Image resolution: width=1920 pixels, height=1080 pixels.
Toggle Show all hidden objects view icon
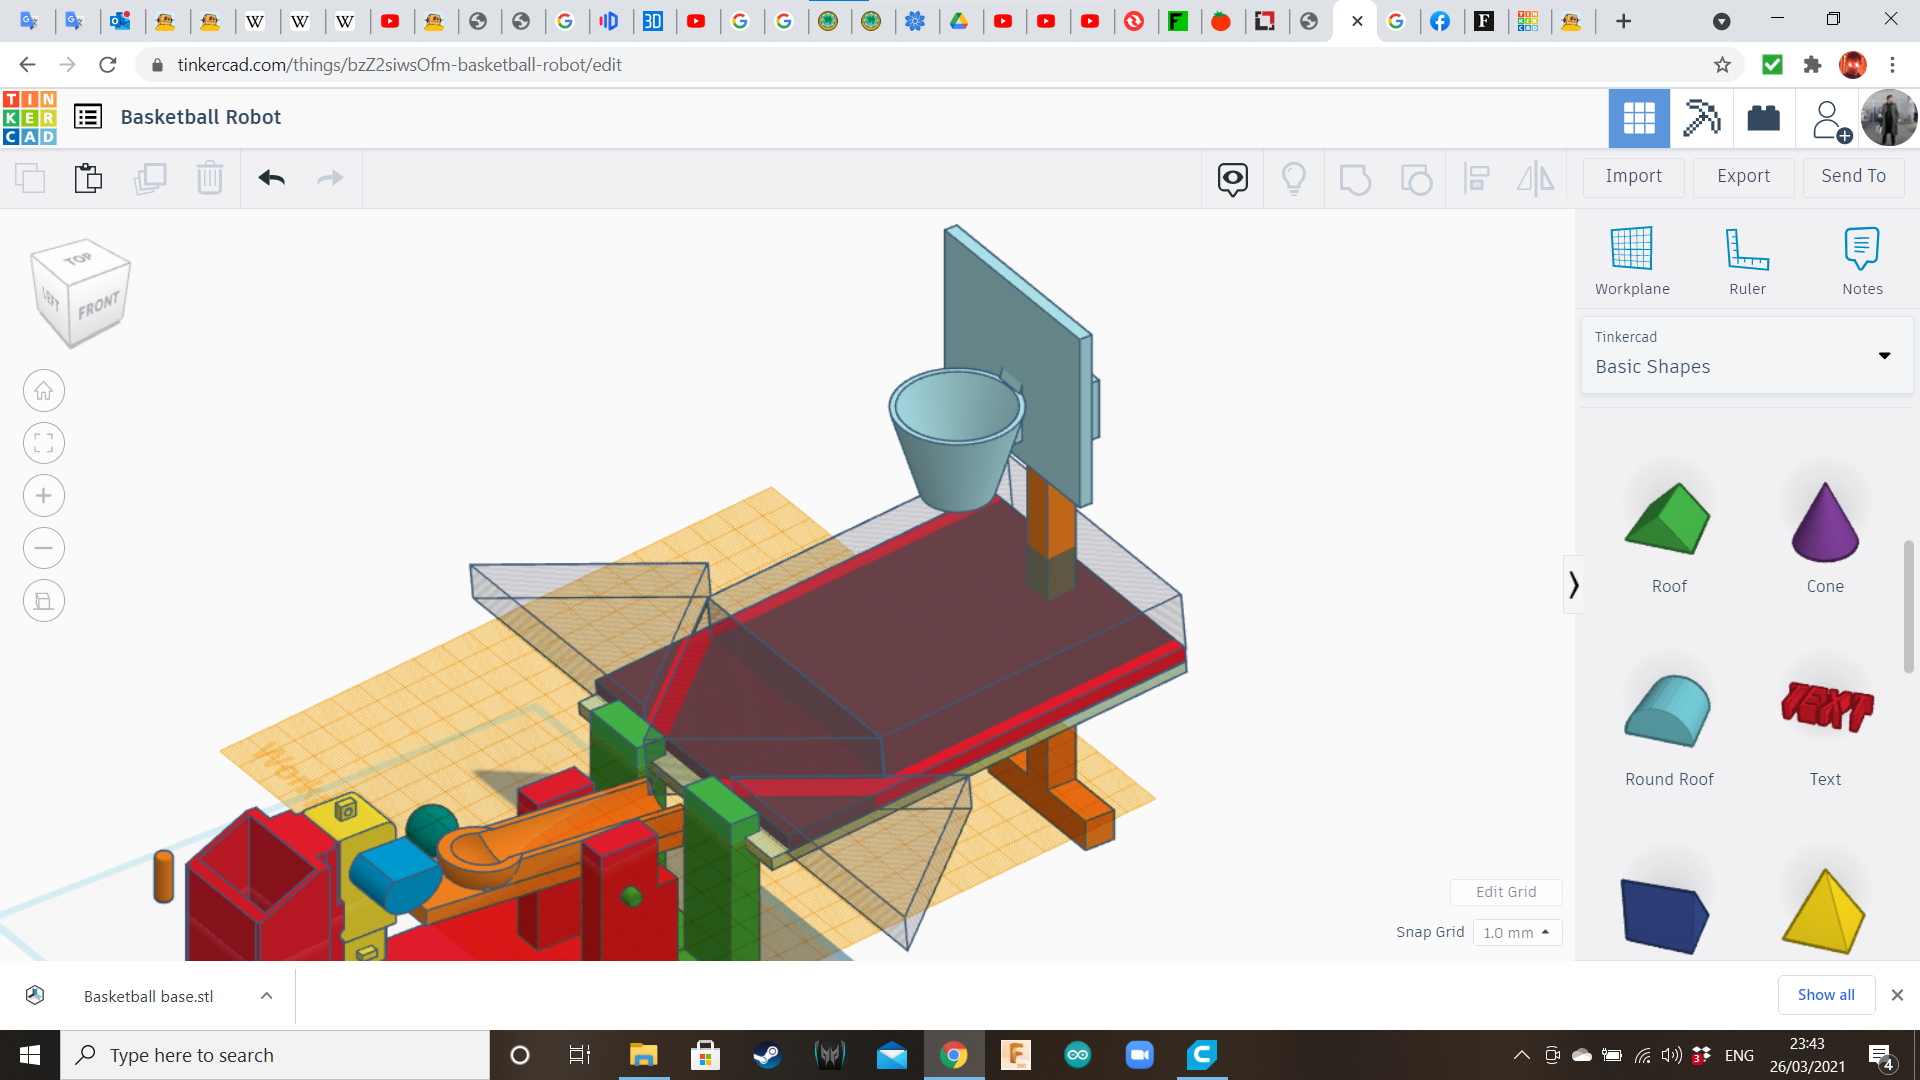coord(1294,178)
